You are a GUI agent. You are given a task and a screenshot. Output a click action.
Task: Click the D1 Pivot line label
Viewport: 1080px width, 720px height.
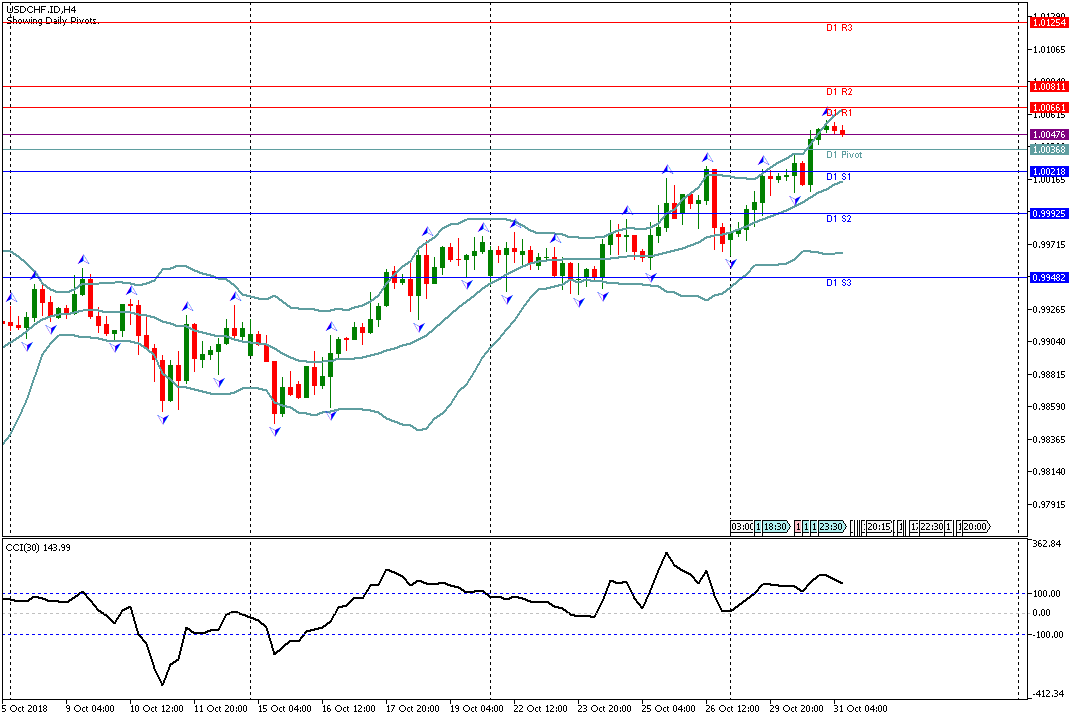(x=843, y=155)
